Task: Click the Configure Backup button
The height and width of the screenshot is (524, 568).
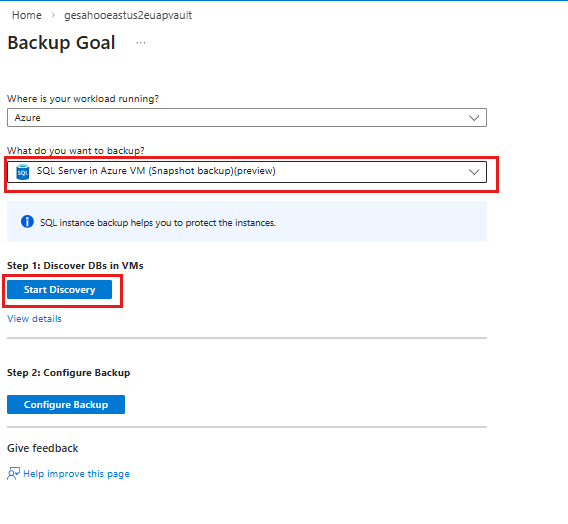Action: pyautogui.click(x=66, y=404)
